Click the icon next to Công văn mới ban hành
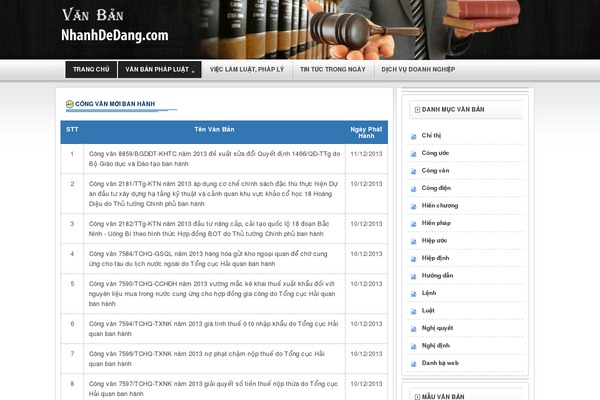This screenshot has width=600, height=400. point(70,104)
